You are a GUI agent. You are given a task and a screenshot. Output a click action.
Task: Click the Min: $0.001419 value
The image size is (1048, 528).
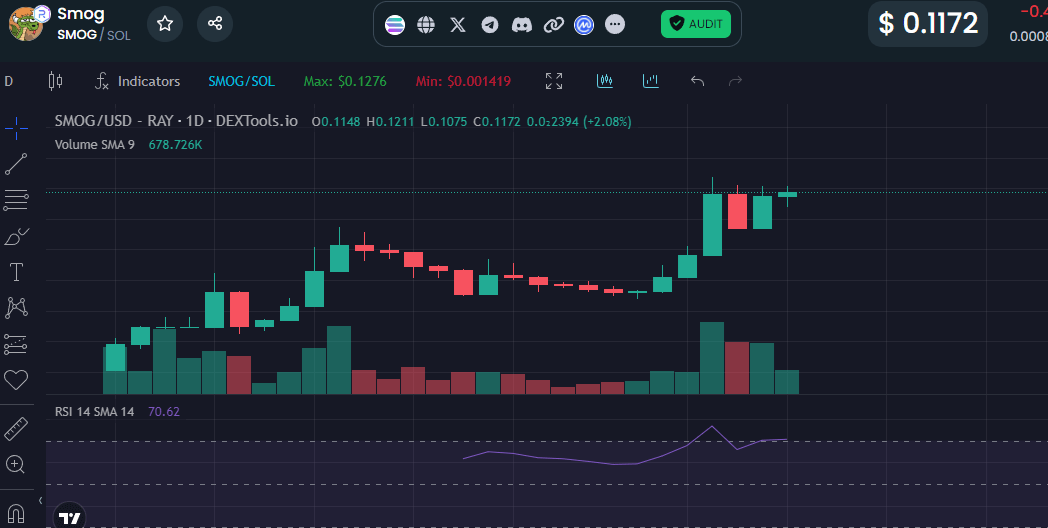[463, 82]
